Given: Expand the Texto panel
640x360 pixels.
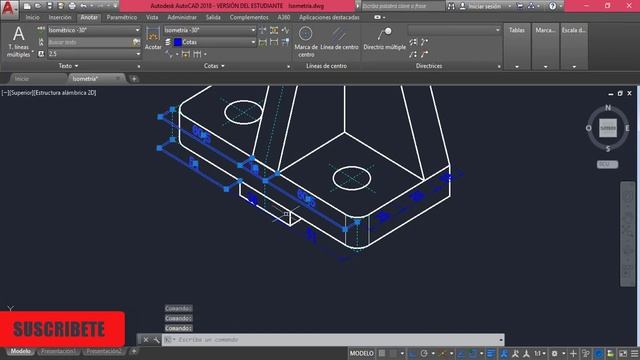Looking at the screenshot, I should click(x=68, y=66).
